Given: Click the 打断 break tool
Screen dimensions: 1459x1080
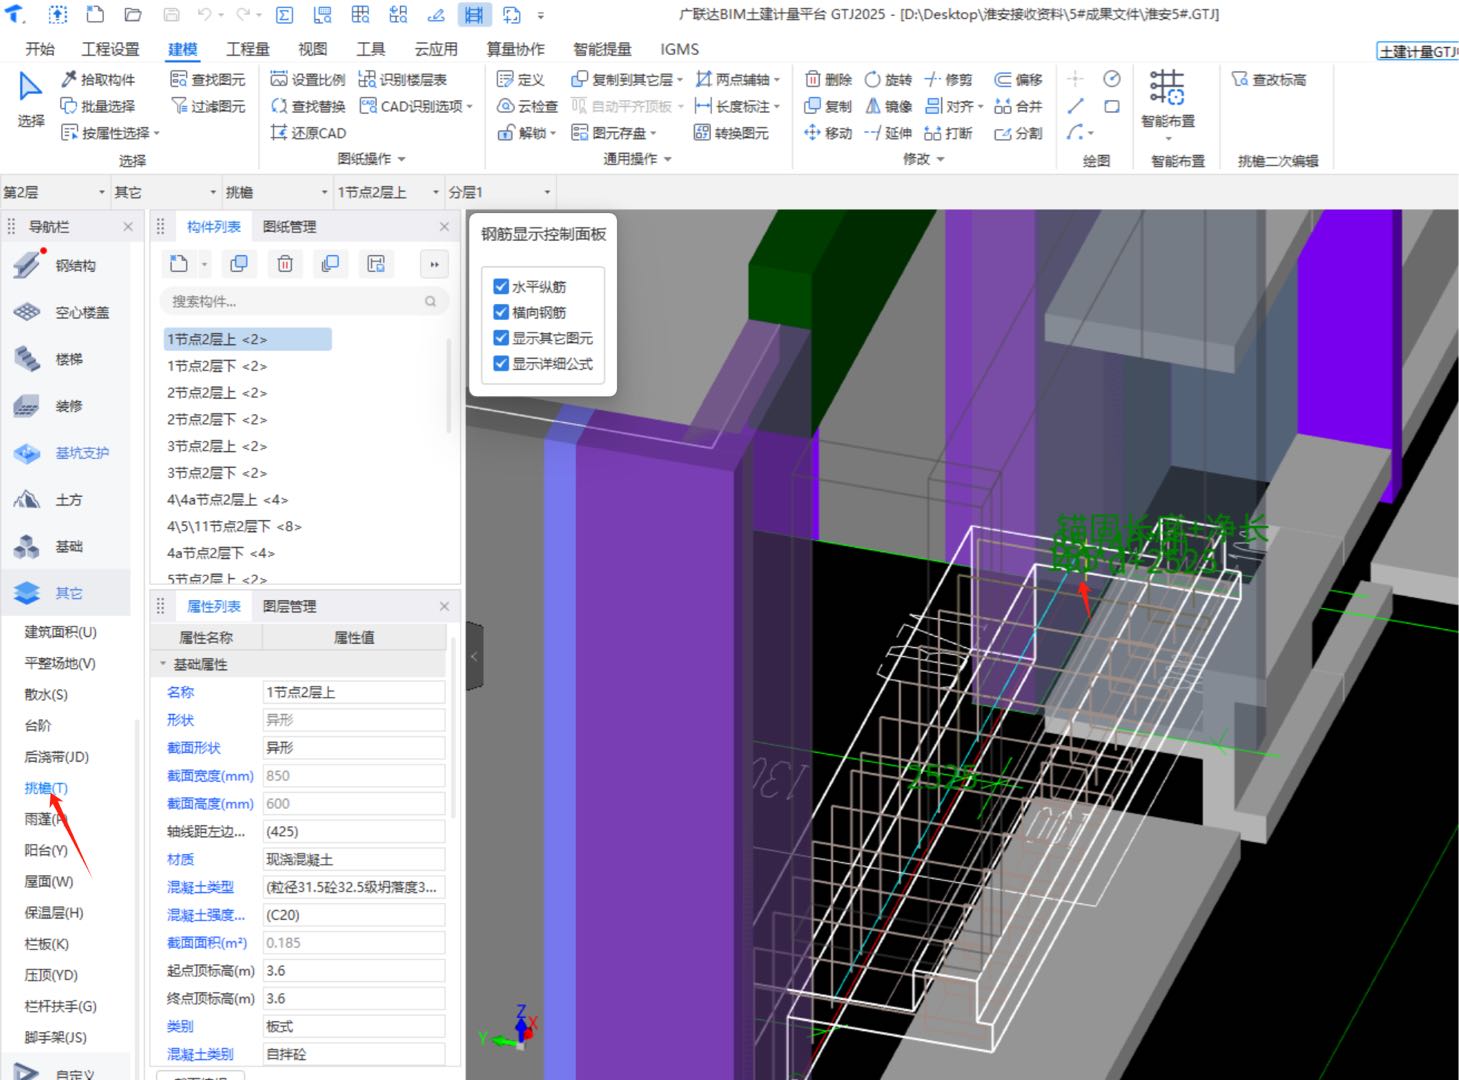Looking at the screenshot, I should click(948, 133).
